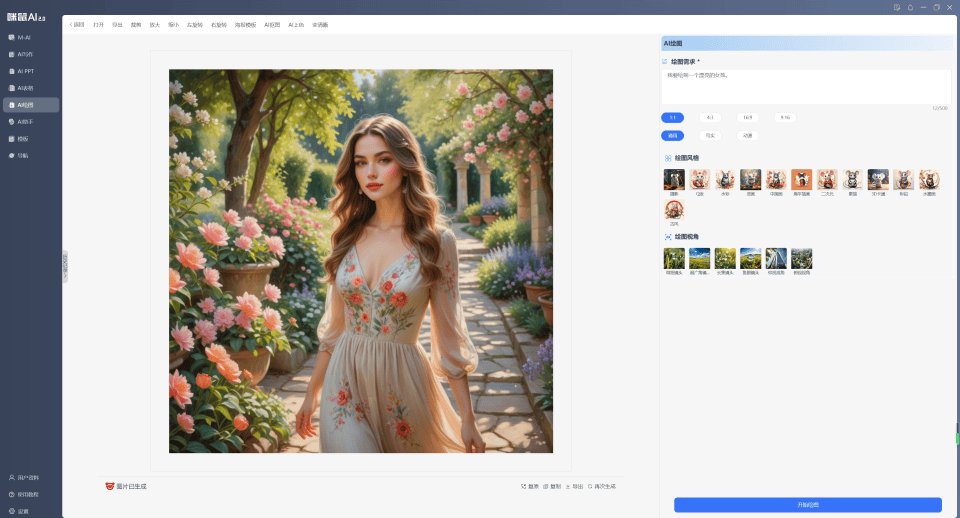960x518 pixels.
Task: Select the 1:1 aspect ratio option
Action: point(672,117)
